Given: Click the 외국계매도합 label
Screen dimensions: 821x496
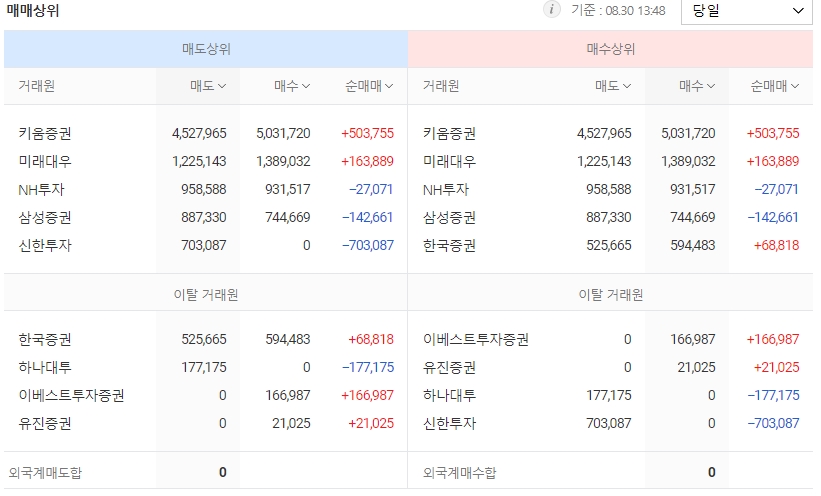Looking at the screenshot, I should (45, 473).
